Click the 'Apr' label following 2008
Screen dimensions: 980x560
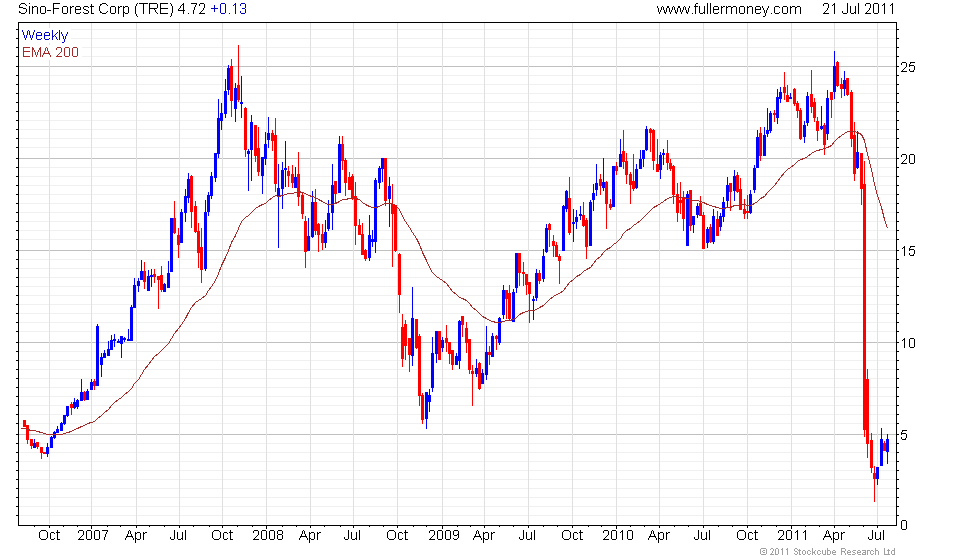pos(310,536)
